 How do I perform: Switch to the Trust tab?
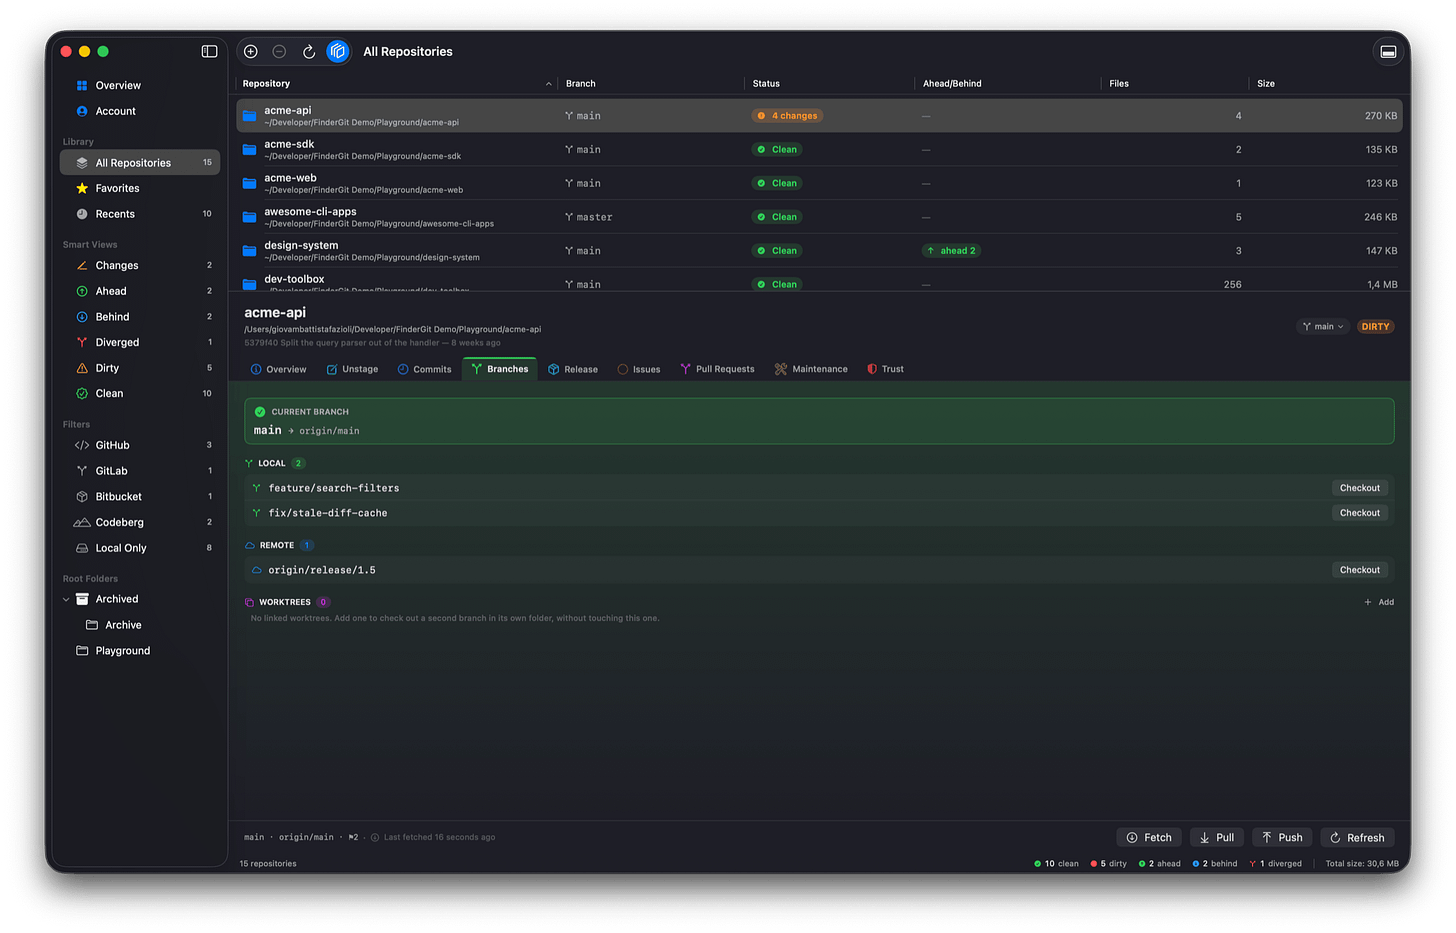click(x=886, y=369)
